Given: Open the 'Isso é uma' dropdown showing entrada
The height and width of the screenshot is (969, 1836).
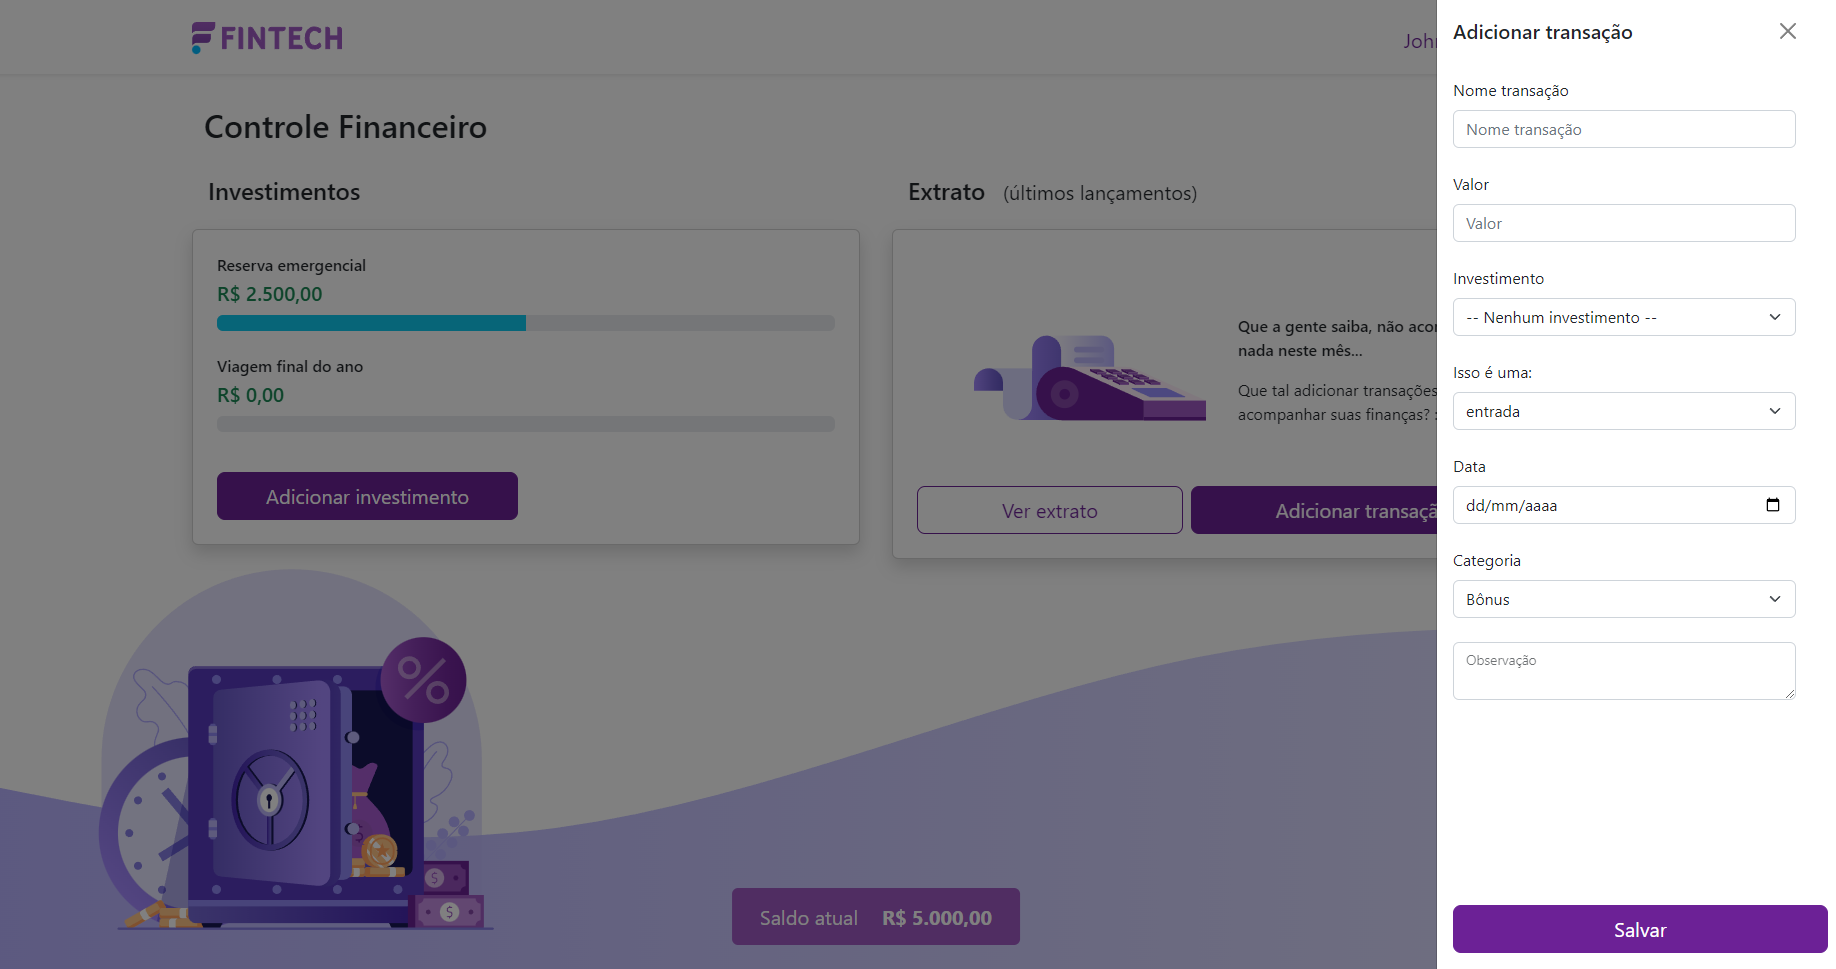Looking at the screenshot, I should [x=1623, y=411].
